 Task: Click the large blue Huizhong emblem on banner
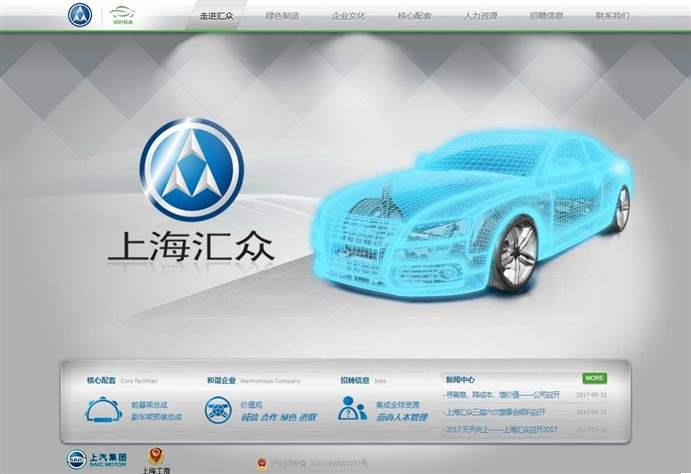click(192, 169)
